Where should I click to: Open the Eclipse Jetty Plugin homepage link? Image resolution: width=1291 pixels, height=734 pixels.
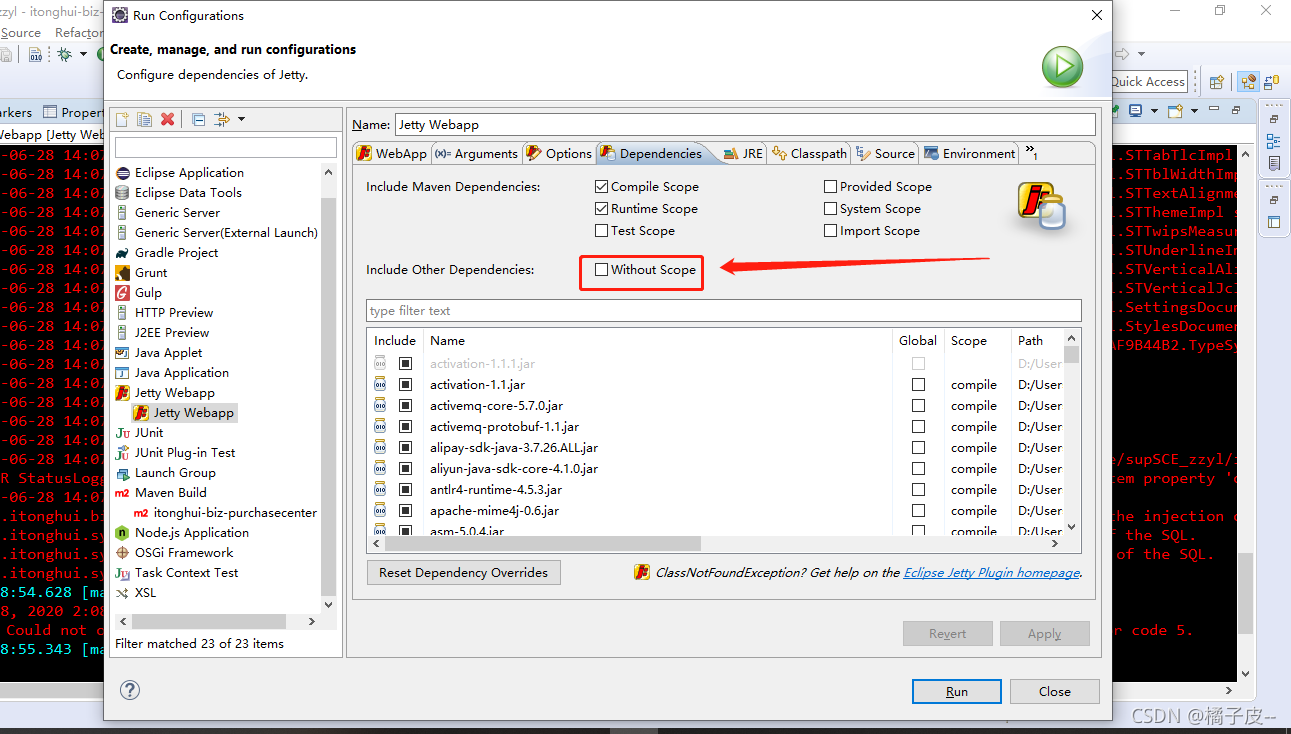click(x=991, y=572)
